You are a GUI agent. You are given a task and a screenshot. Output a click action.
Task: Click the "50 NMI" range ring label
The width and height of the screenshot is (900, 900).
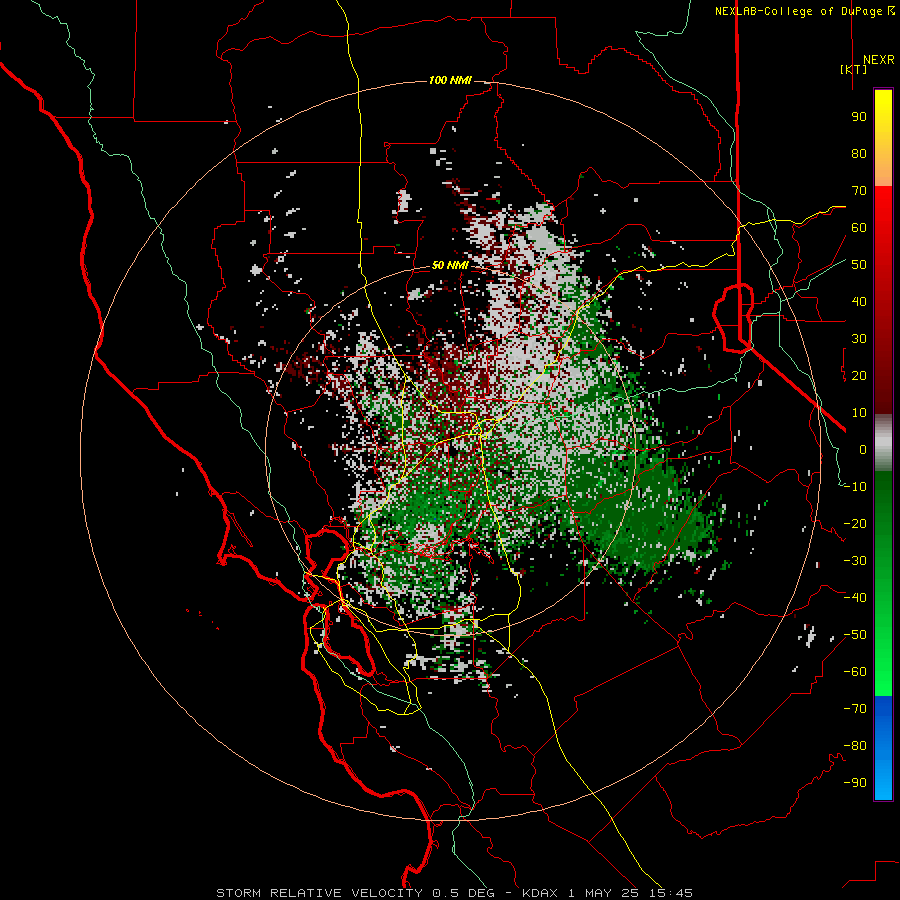(450, 265)
